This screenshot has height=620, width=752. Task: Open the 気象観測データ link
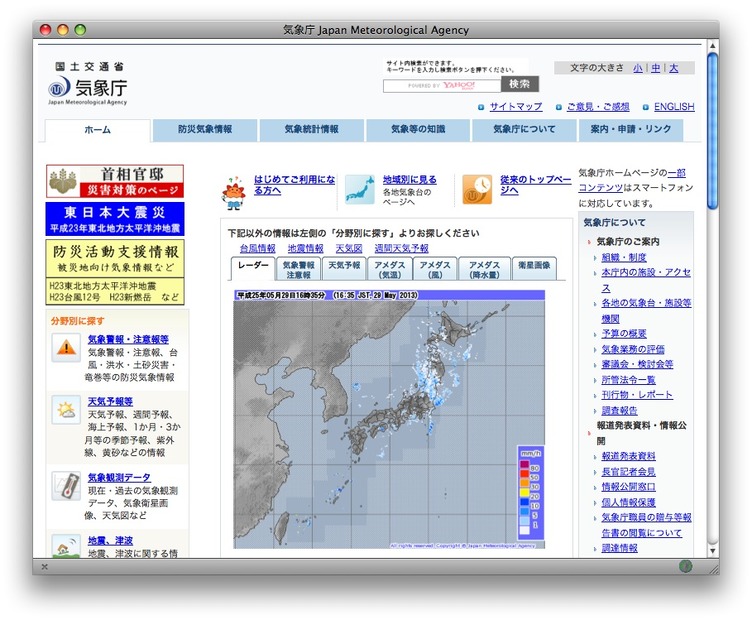pos(119,478)
